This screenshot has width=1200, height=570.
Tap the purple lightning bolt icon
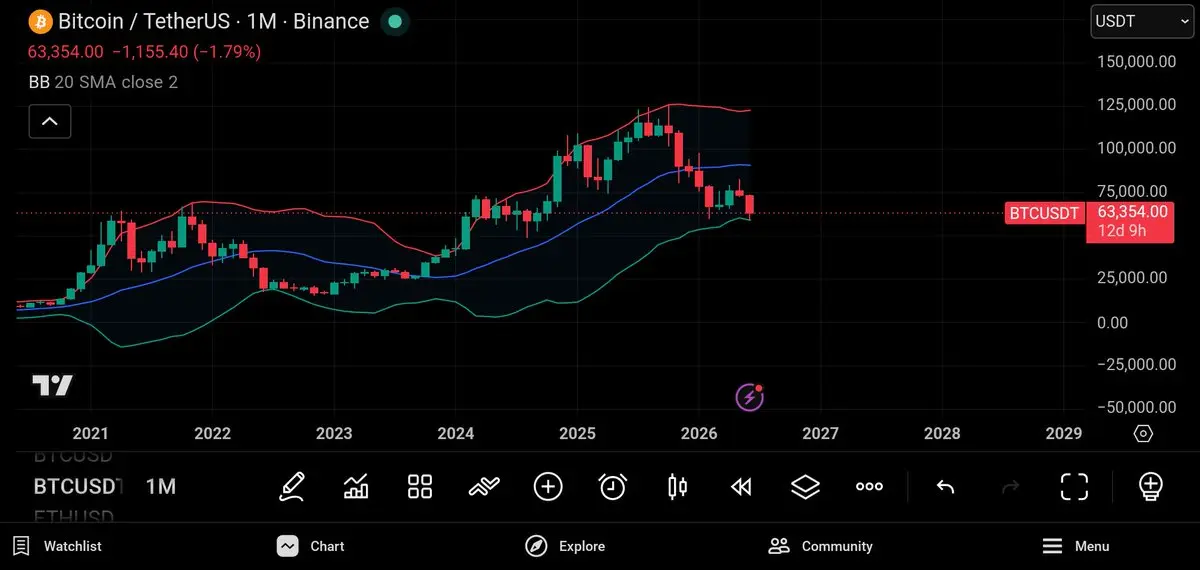[750, 397]
